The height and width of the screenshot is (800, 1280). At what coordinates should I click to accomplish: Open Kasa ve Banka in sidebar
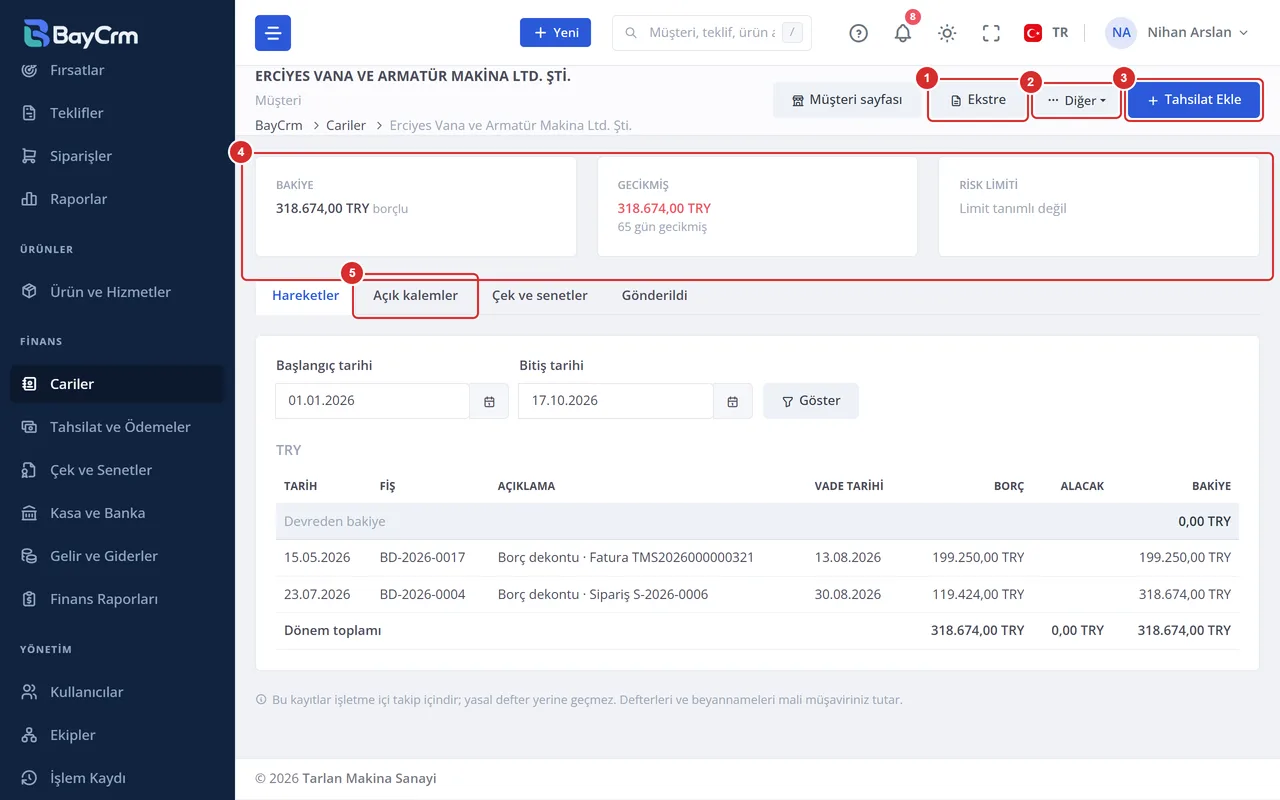117,513
